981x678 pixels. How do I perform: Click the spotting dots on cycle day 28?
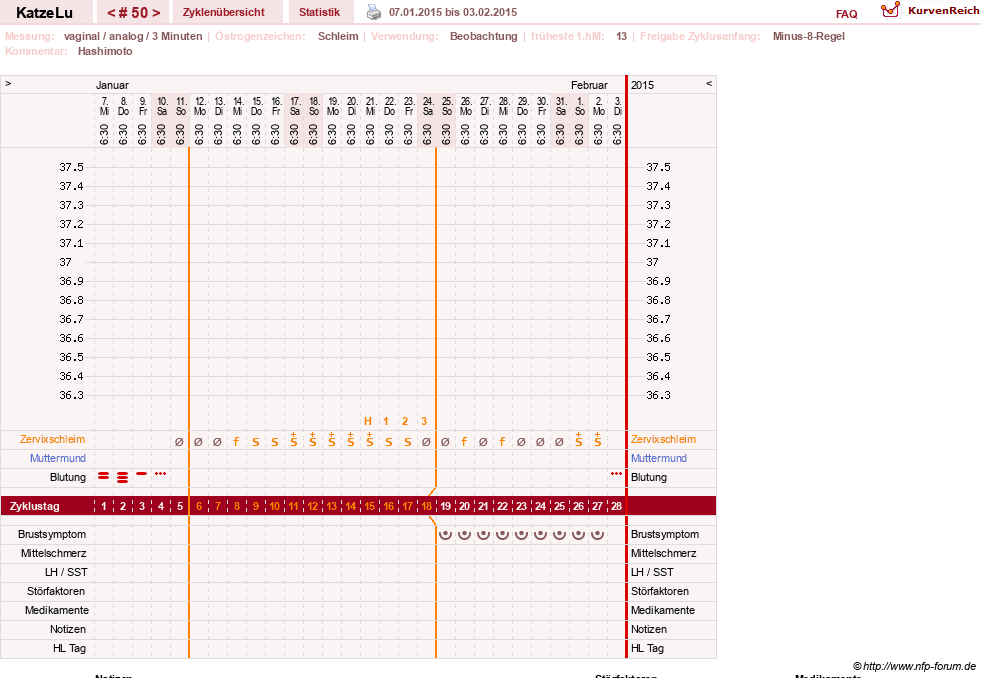(x=616, y=473)
